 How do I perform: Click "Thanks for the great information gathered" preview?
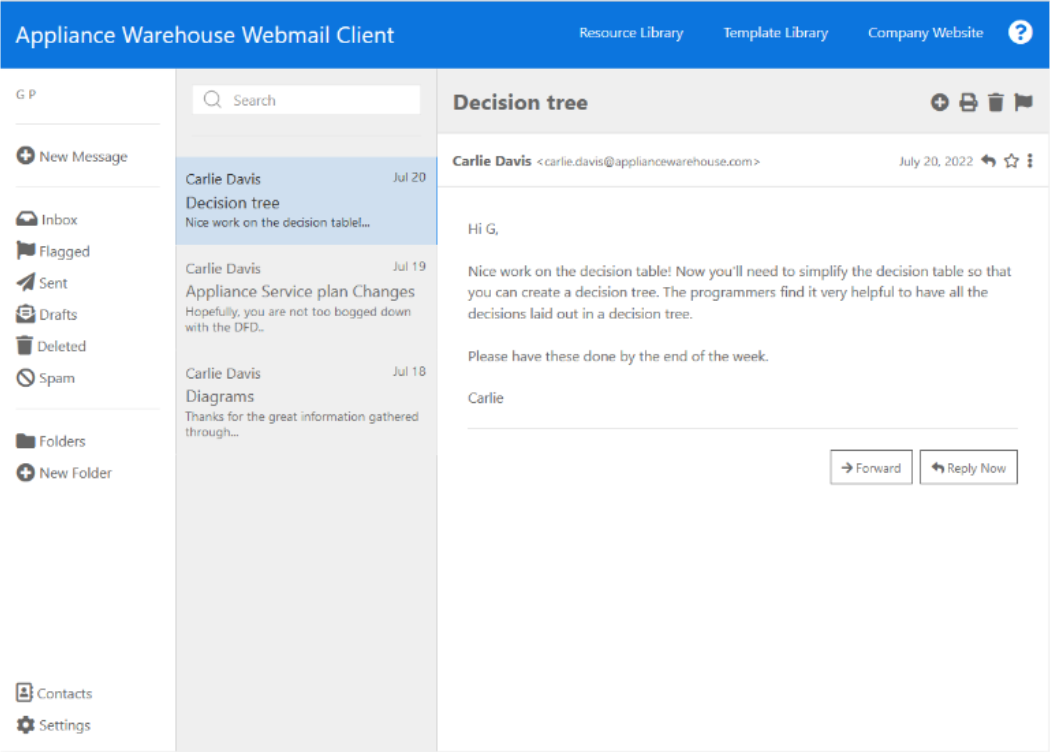(302, 417)
